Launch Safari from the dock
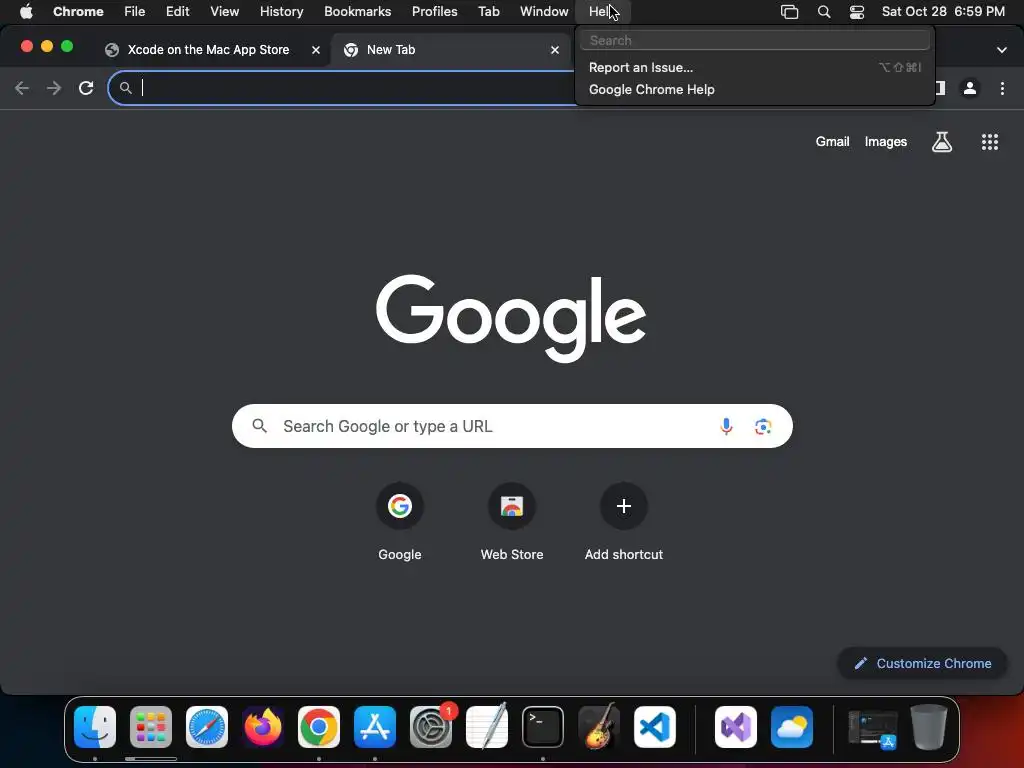Screen dimensions: 1024x768 [207, 727]
